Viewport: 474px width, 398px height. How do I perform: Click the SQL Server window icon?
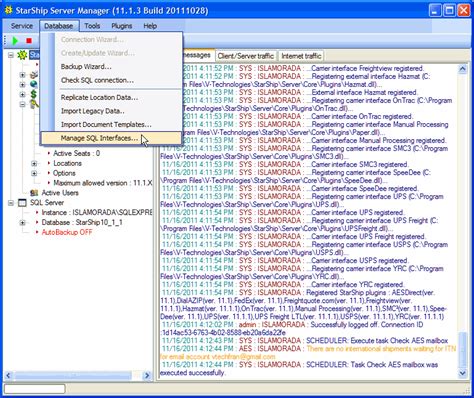click(x=22, y=203)
